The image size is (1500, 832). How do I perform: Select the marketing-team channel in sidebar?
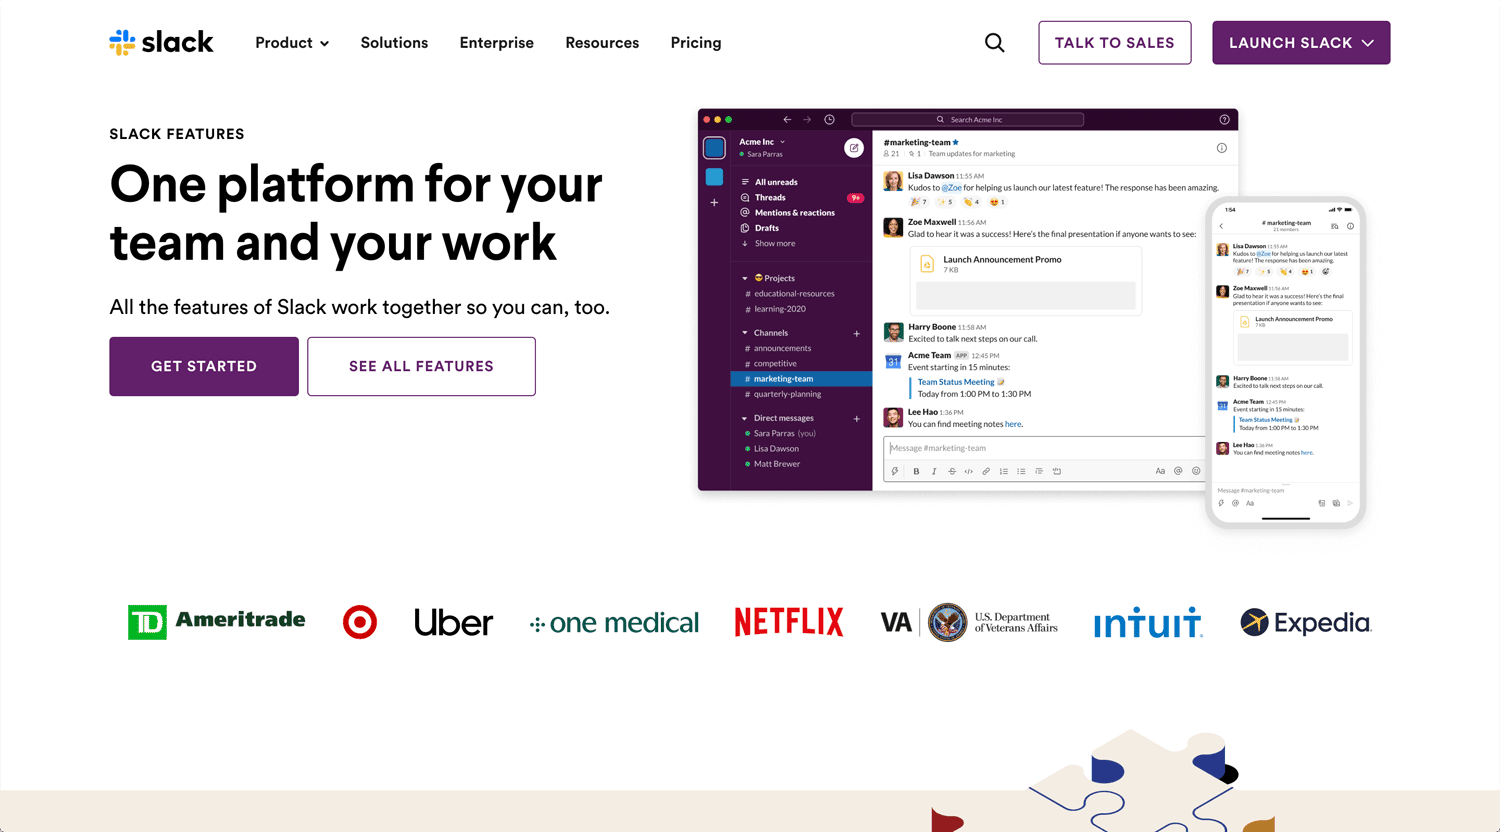click(x=802, y=379)
